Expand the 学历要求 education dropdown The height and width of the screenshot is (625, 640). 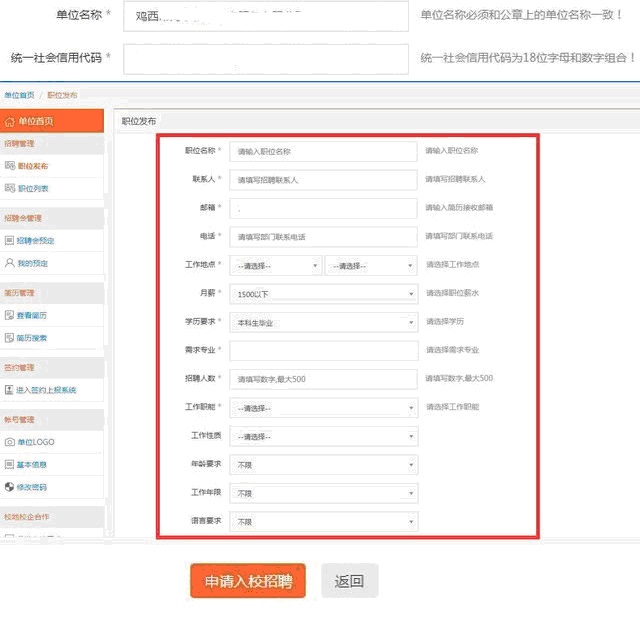coord(323,323)
